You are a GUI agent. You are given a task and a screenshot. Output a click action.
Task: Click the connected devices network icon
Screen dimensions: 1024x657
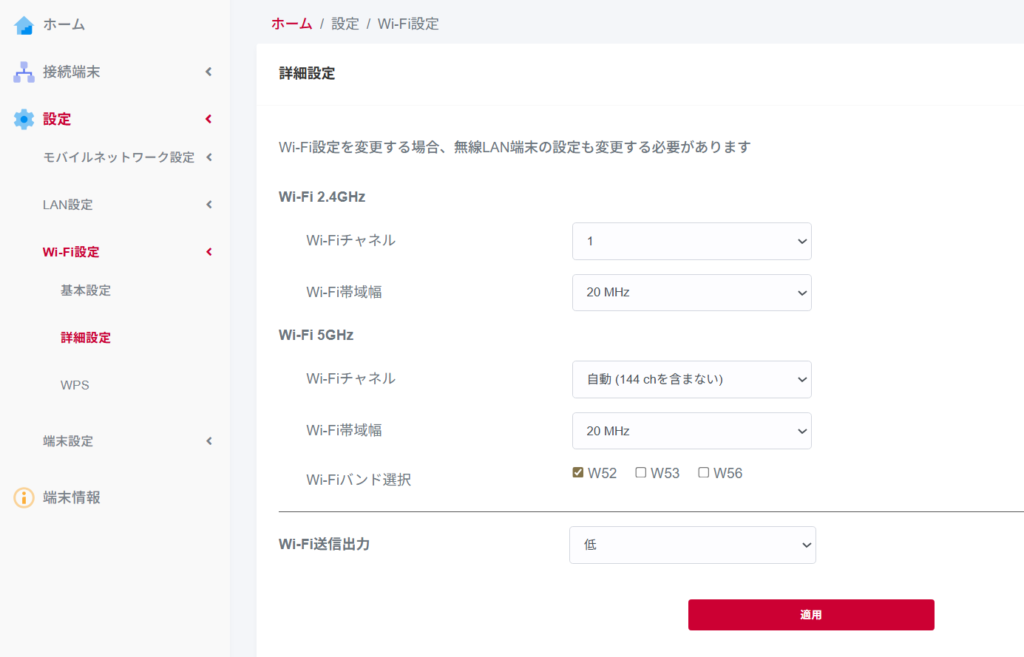[x=23, y=72]
